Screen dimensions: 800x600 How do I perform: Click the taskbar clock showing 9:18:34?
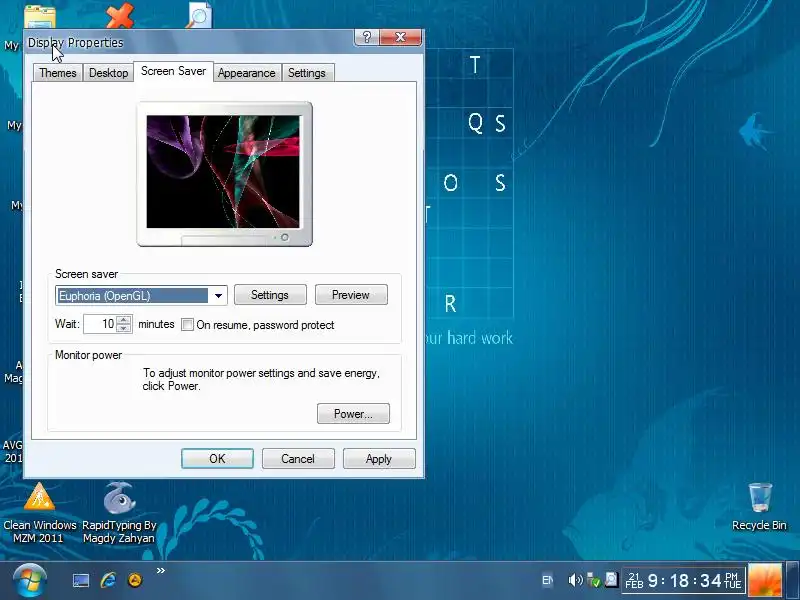tap(684, 580)
